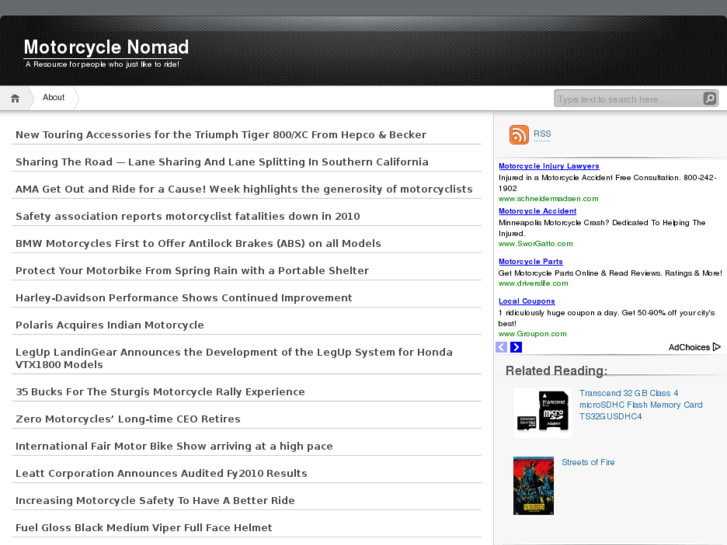Click the AdChoices label
727x545 pixels.
(x=689, y=347)
